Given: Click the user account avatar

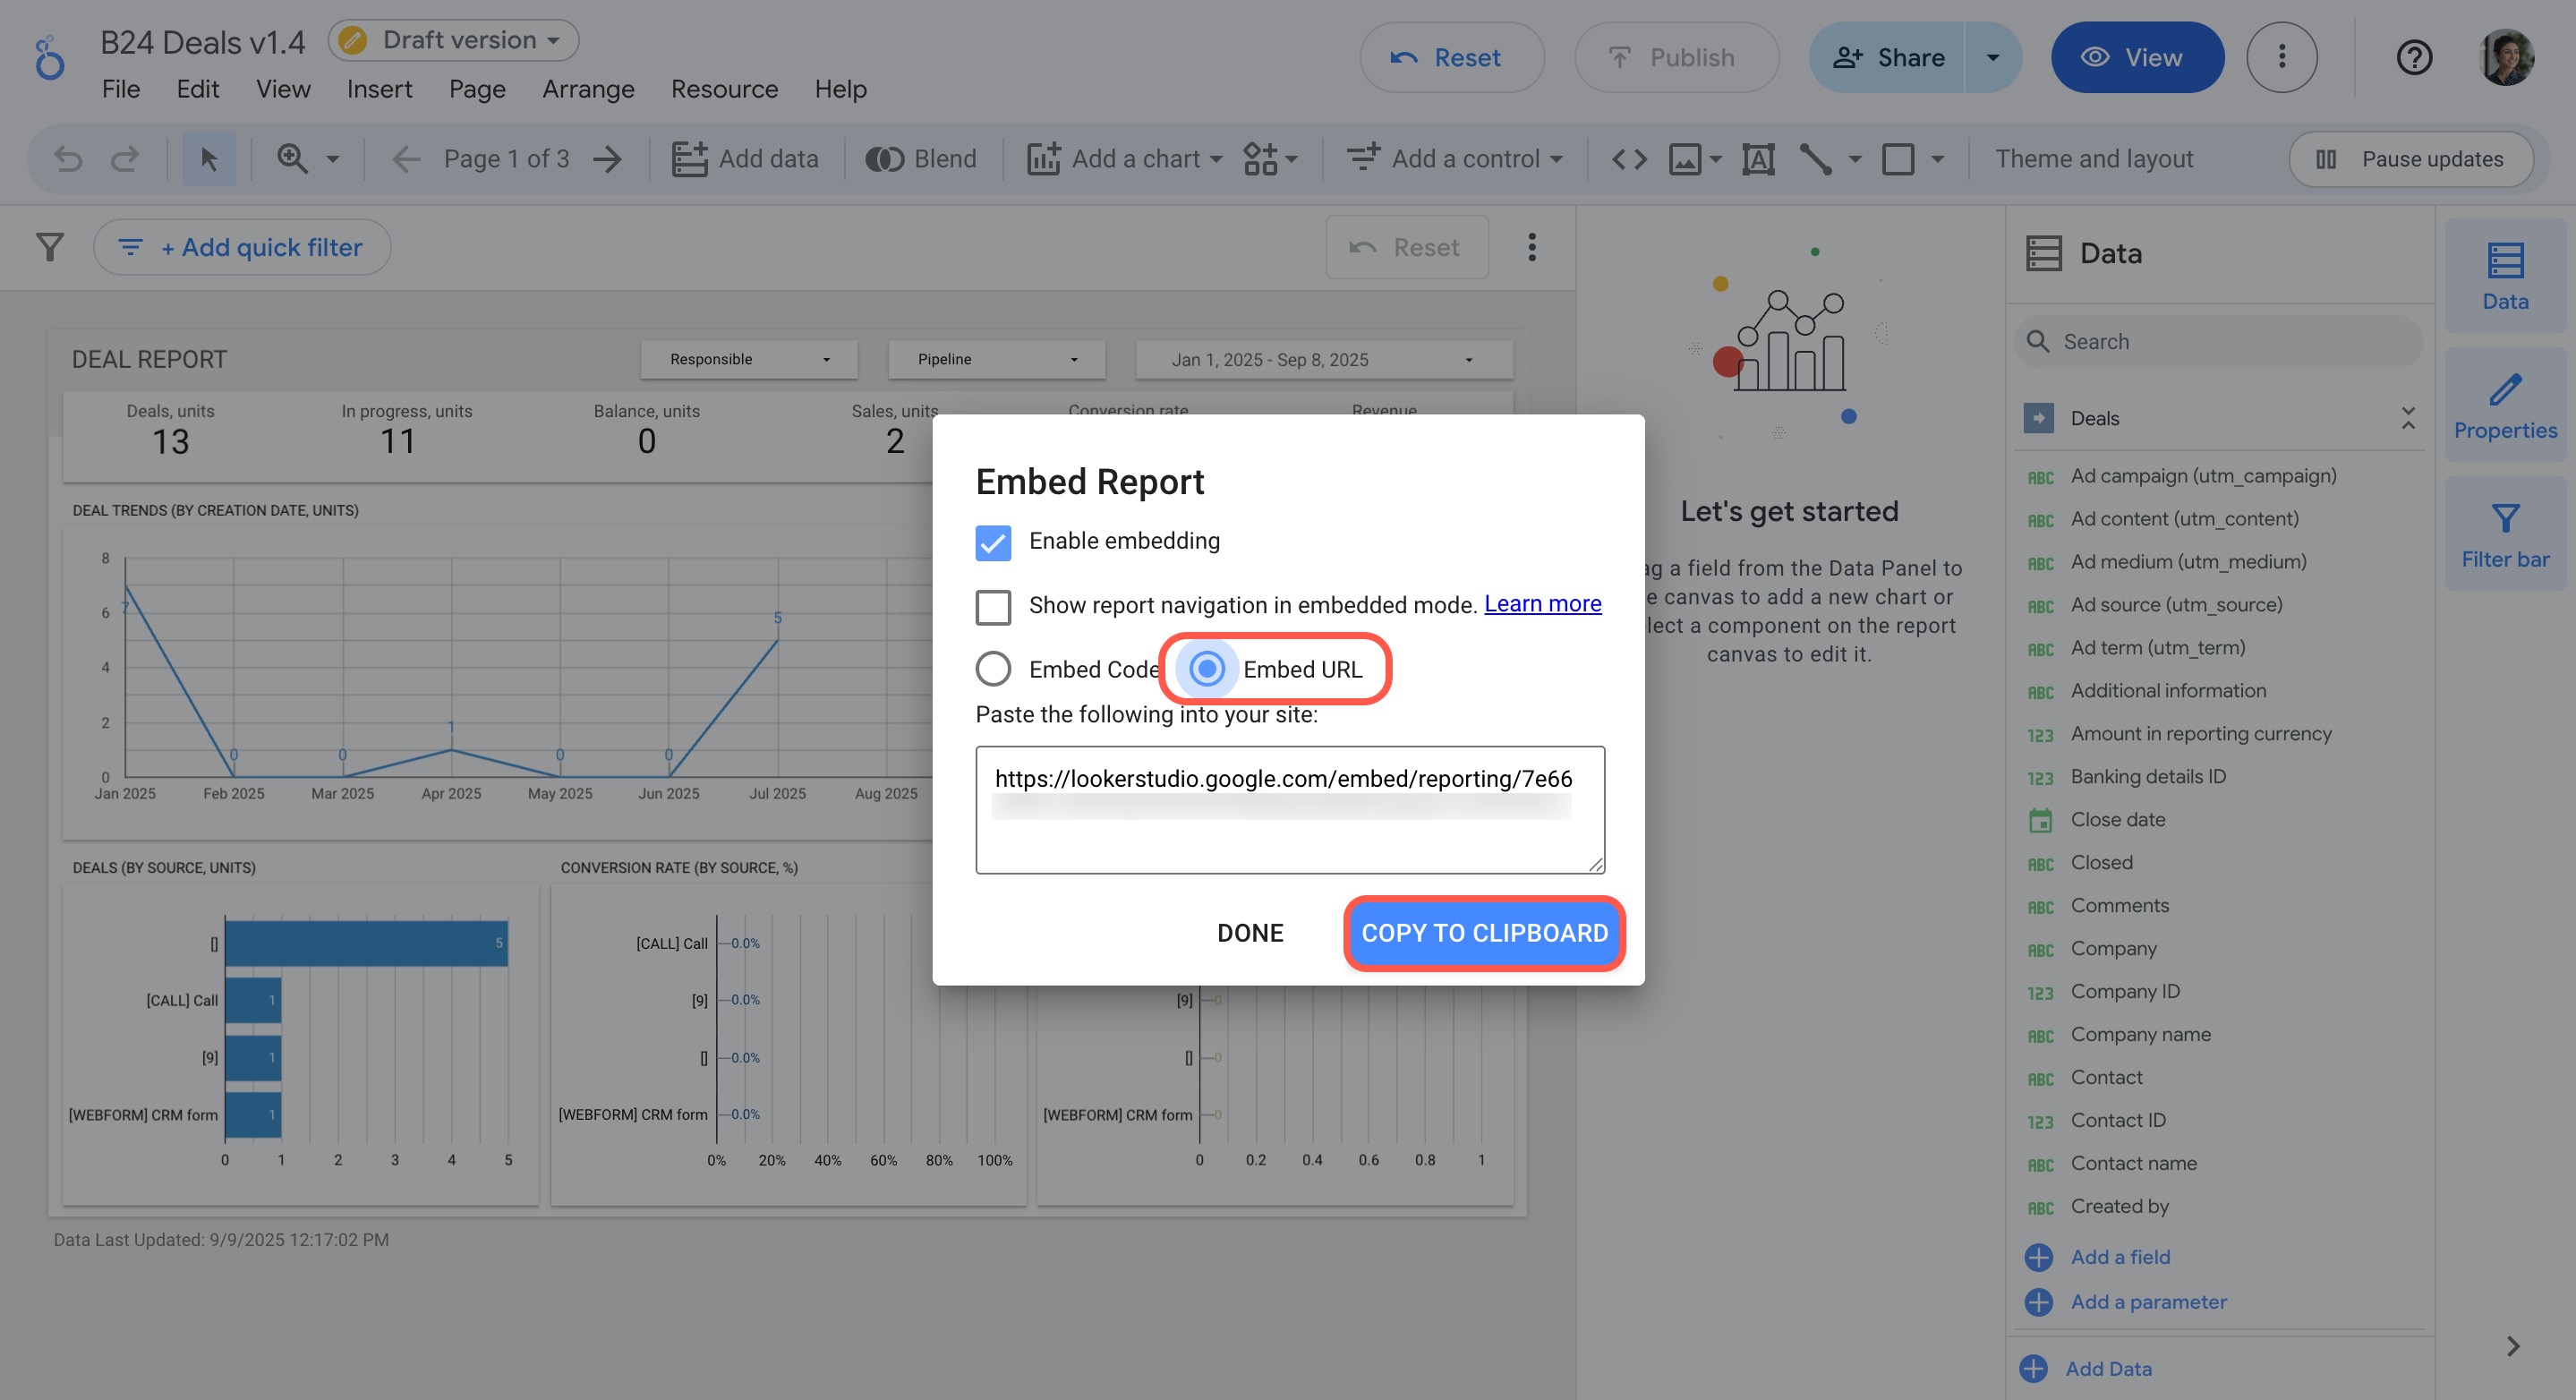Looking at the screenshot, I should 2506,57.
